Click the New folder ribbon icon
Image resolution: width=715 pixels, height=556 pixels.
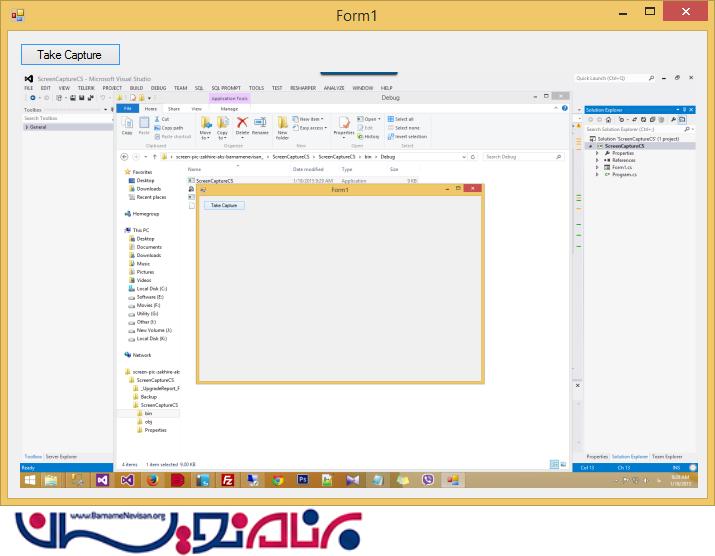coord(283,124)
